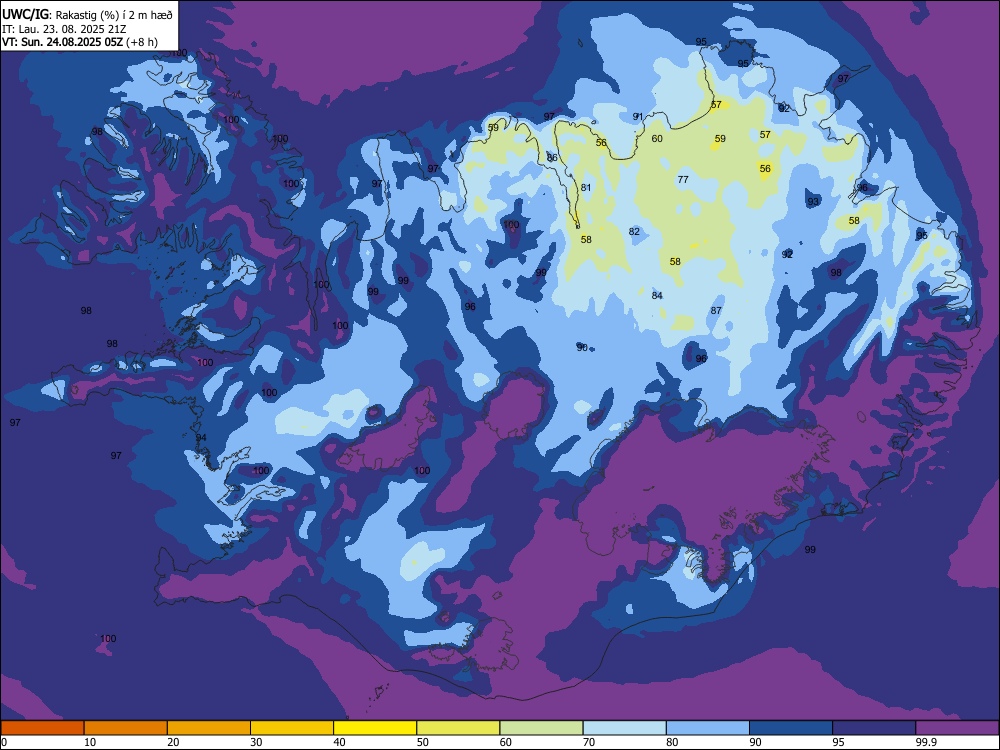Click the map humidity value 77
This screenshot has height=750, width=1000.
point(683,180)
